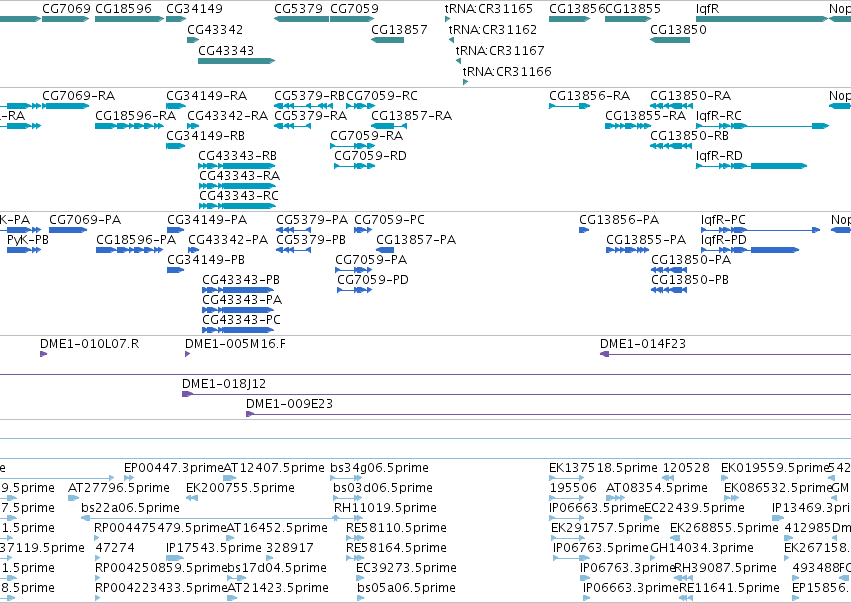The width and height of the screenshot is (851, 603).
Task: Click the CG13856-PA protein label
Action: pyautogui.click(x=619, y=220)
